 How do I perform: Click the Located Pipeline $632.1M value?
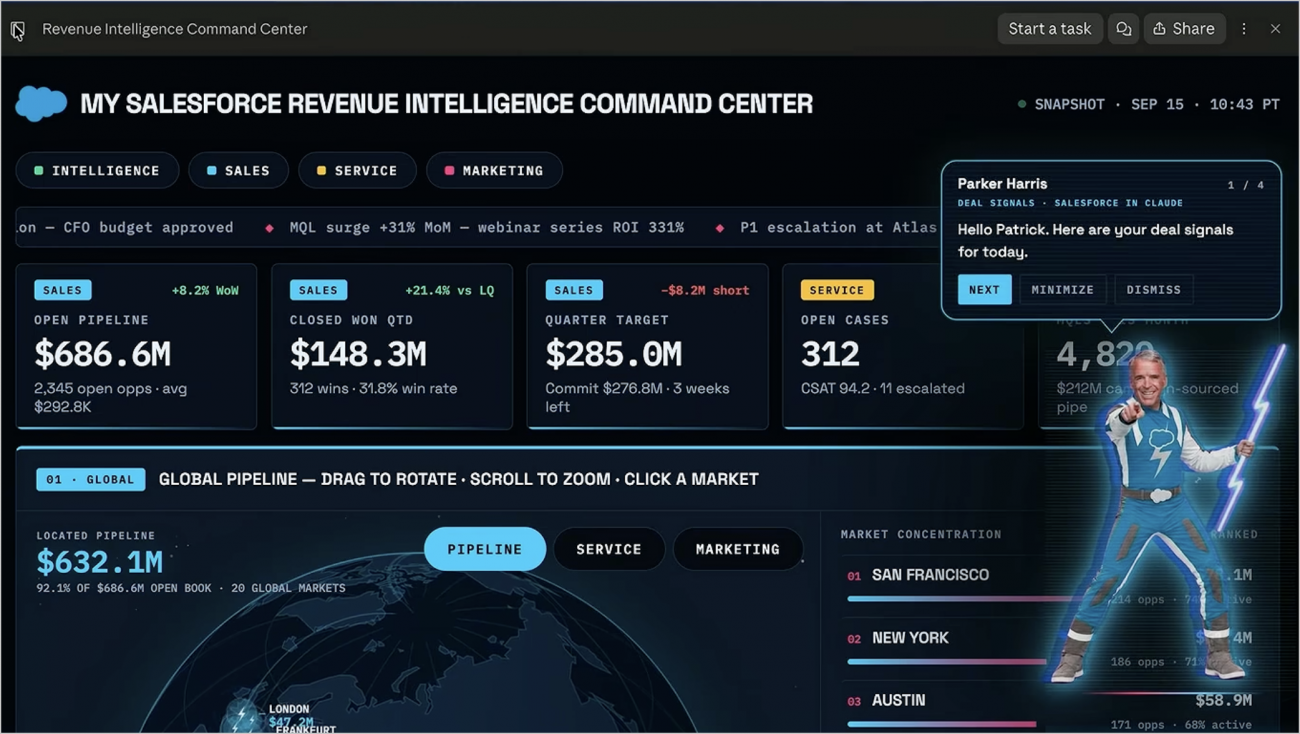click(x=99, y=562)
